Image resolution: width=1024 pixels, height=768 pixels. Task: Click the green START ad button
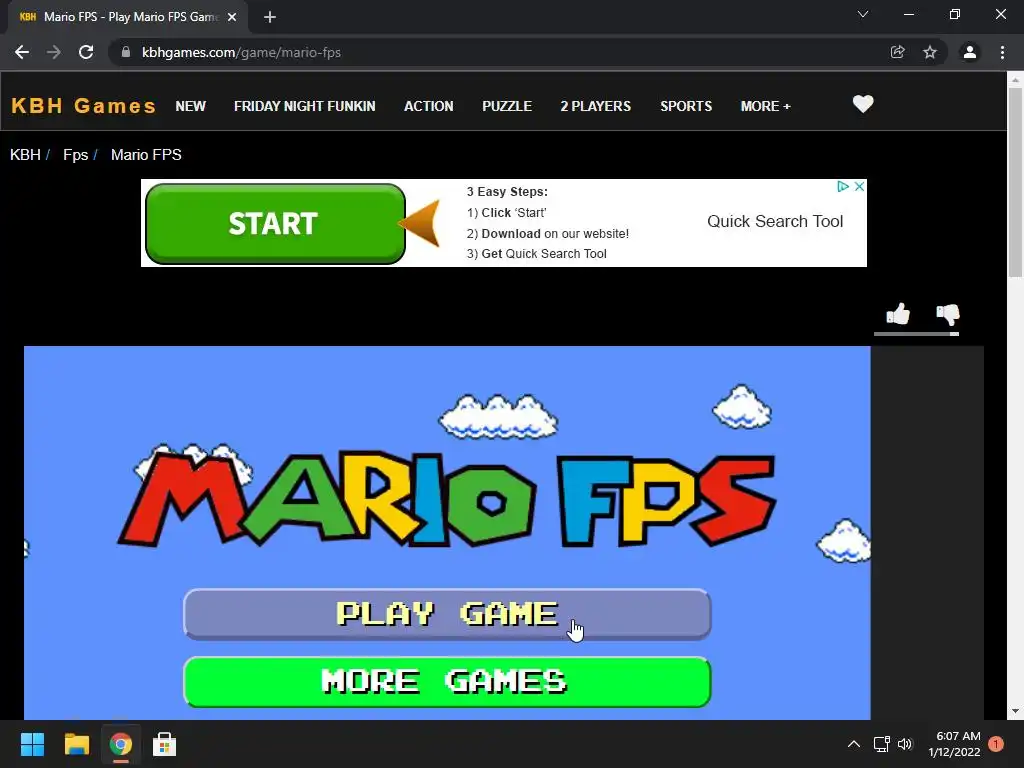[x=275, y=223]
